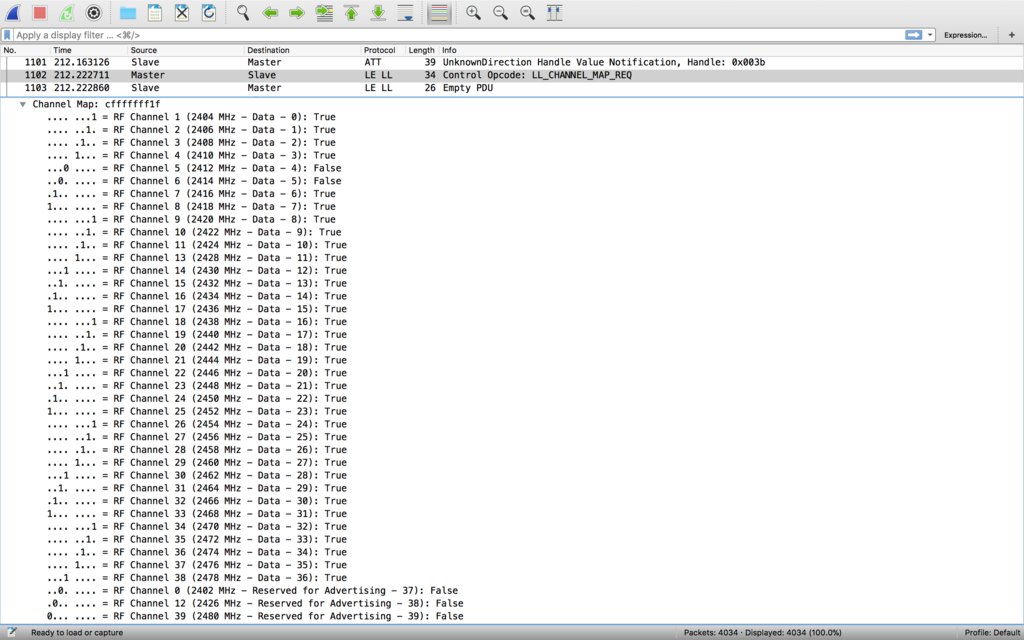Reload the capture file
The width and height of the screenshot is (1024, 640).
(209, 12)
